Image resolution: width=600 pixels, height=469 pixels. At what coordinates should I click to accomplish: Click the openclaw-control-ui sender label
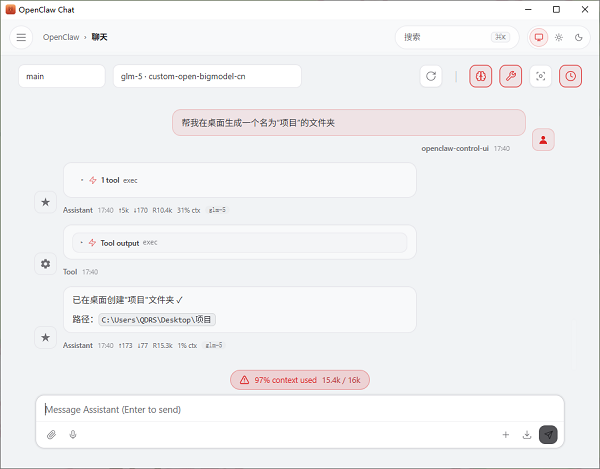coord(455,148)
